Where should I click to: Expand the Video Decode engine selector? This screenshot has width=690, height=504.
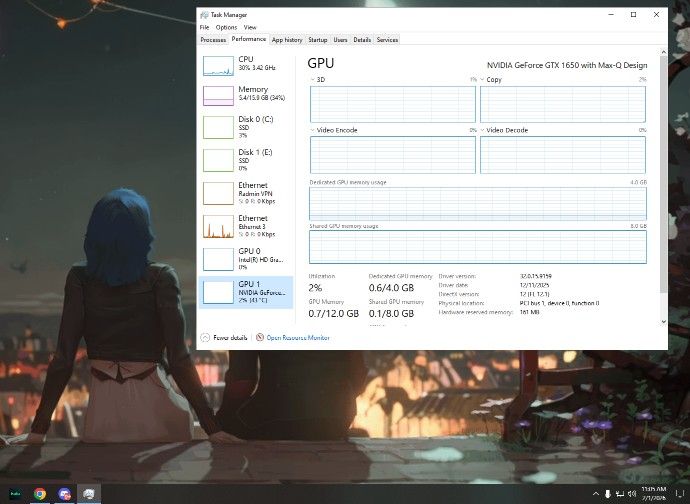[483, 130]
